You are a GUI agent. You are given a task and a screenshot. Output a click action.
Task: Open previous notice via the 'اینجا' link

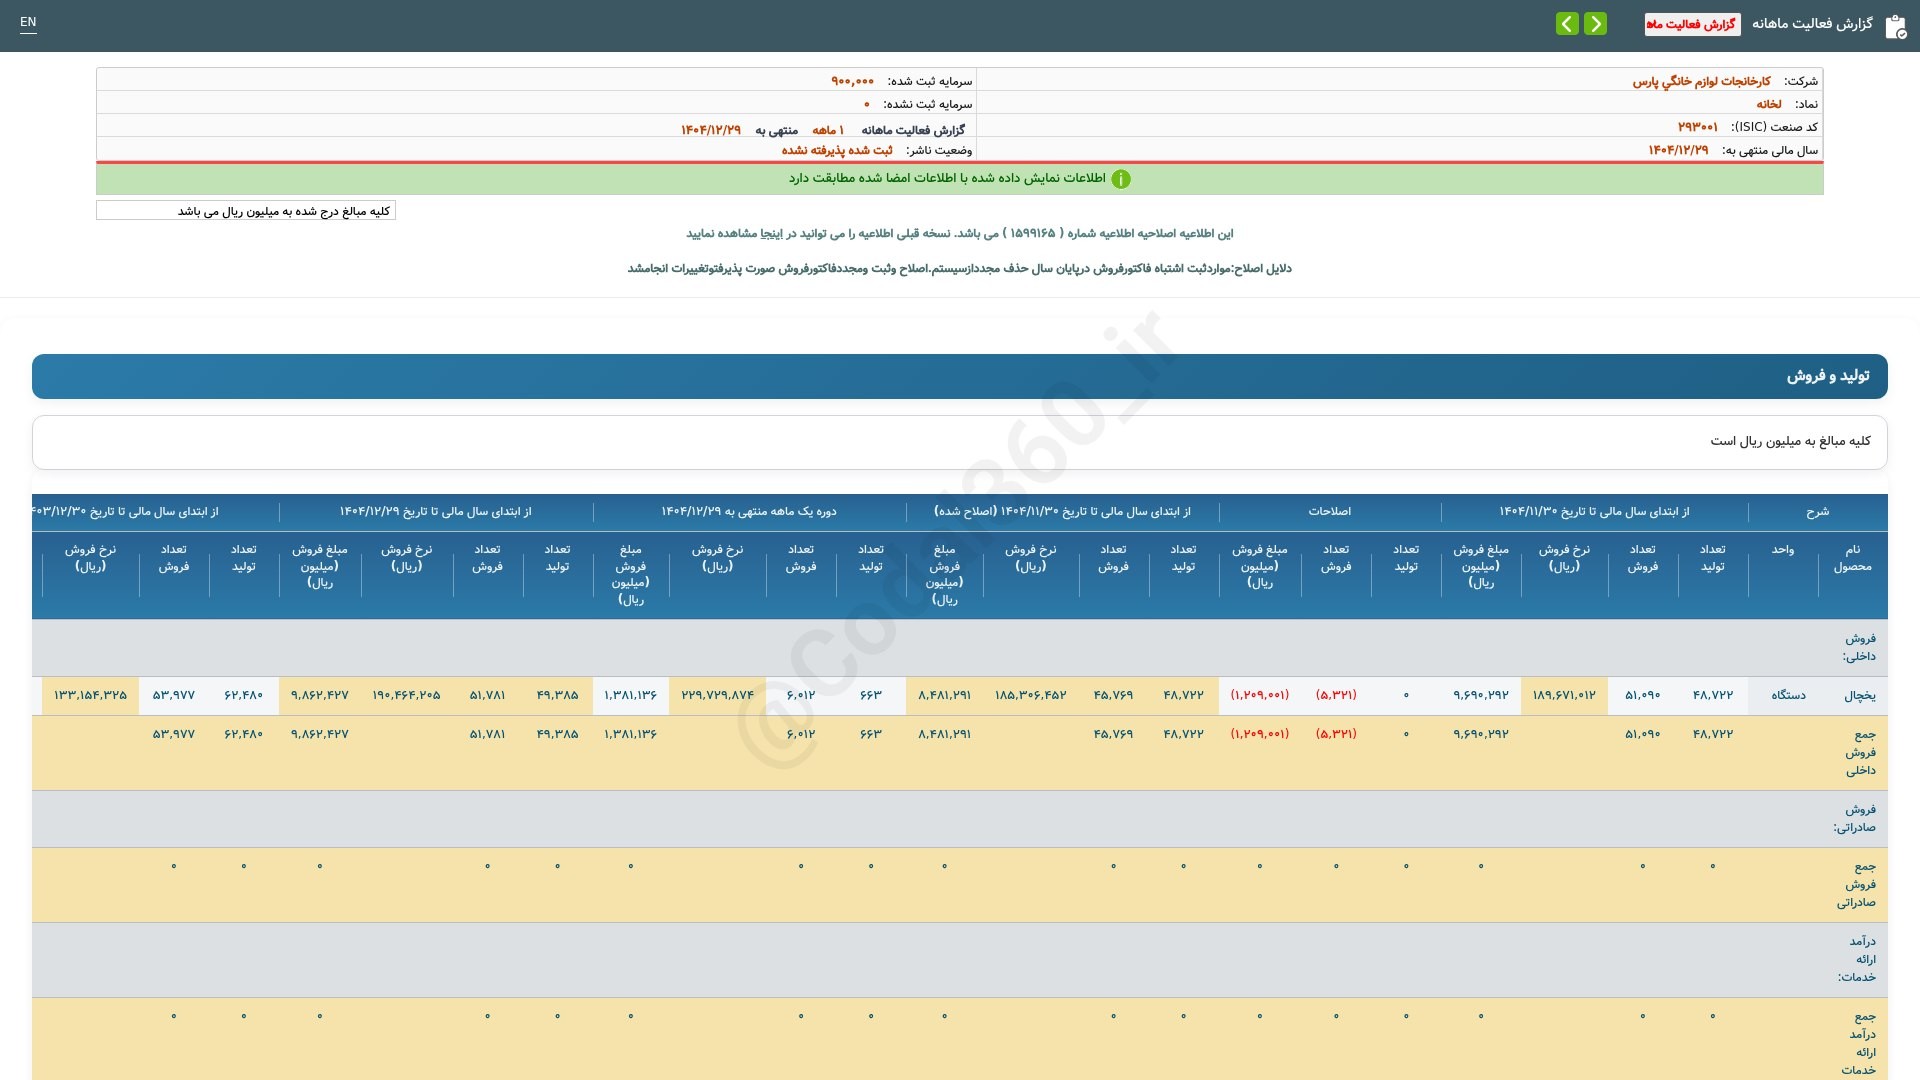coord(772,233)
